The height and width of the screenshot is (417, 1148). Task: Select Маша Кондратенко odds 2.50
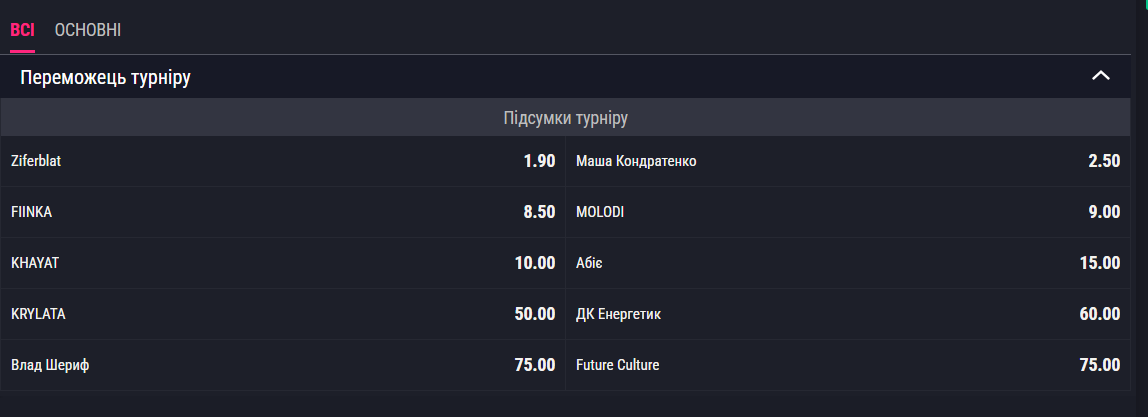tap(848, 161)
